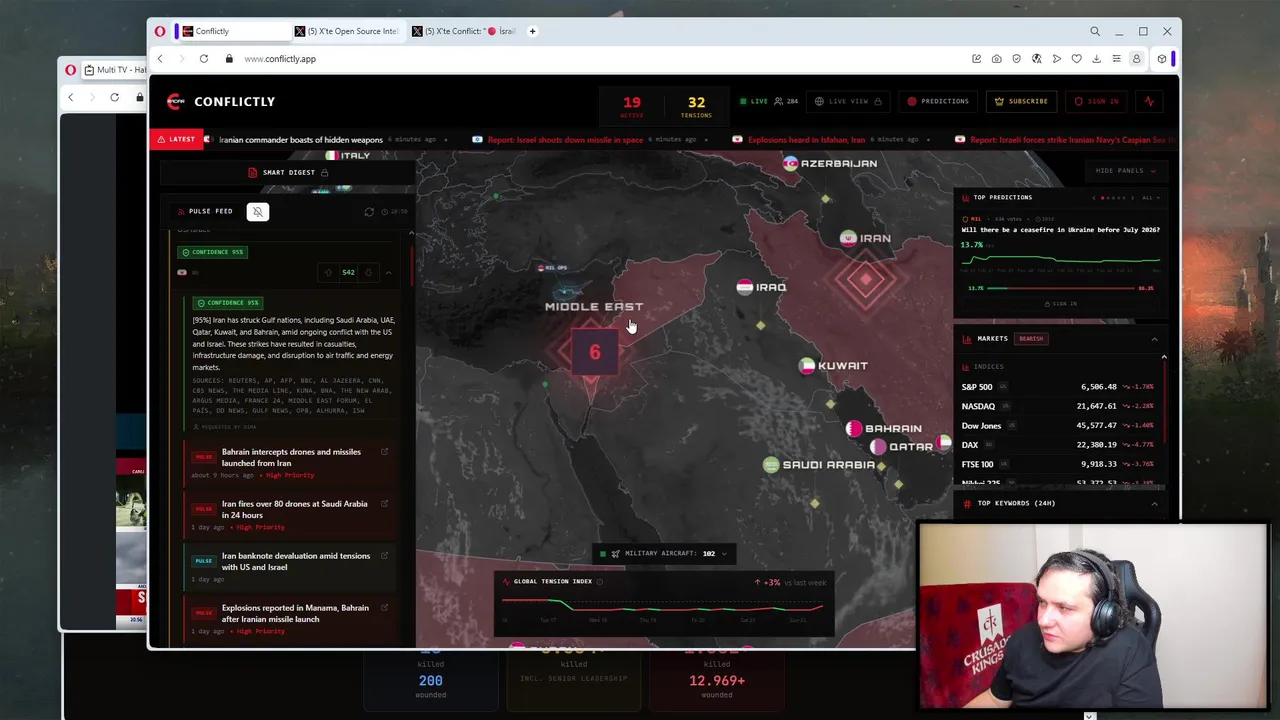The image size is (1280, 720).
Task: Toggle the locked Live View button
Action: [848, 101]
